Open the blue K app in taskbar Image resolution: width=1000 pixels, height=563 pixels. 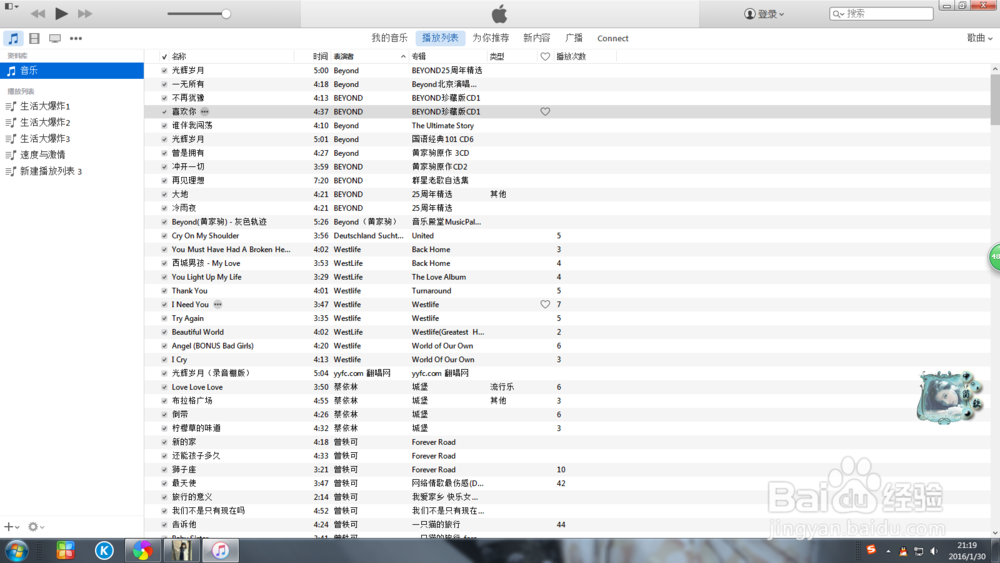(x=104, y=550)
